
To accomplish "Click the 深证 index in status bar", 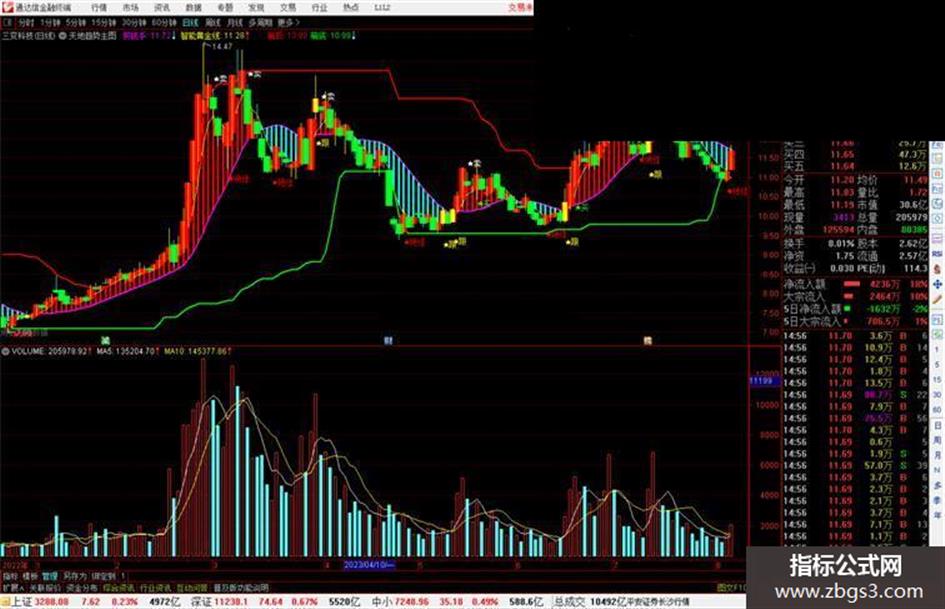I will point(200,602).
